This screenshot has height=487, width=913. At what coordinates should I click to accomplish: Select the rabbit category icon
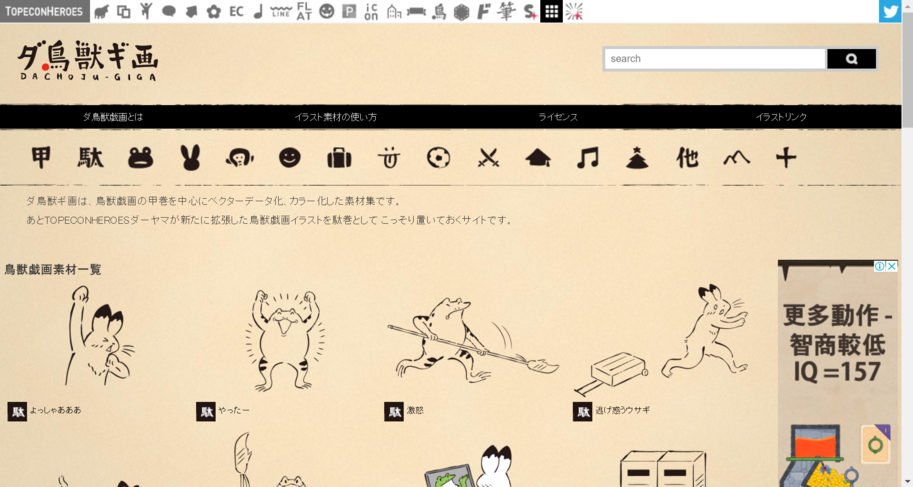tap(190, 158)
